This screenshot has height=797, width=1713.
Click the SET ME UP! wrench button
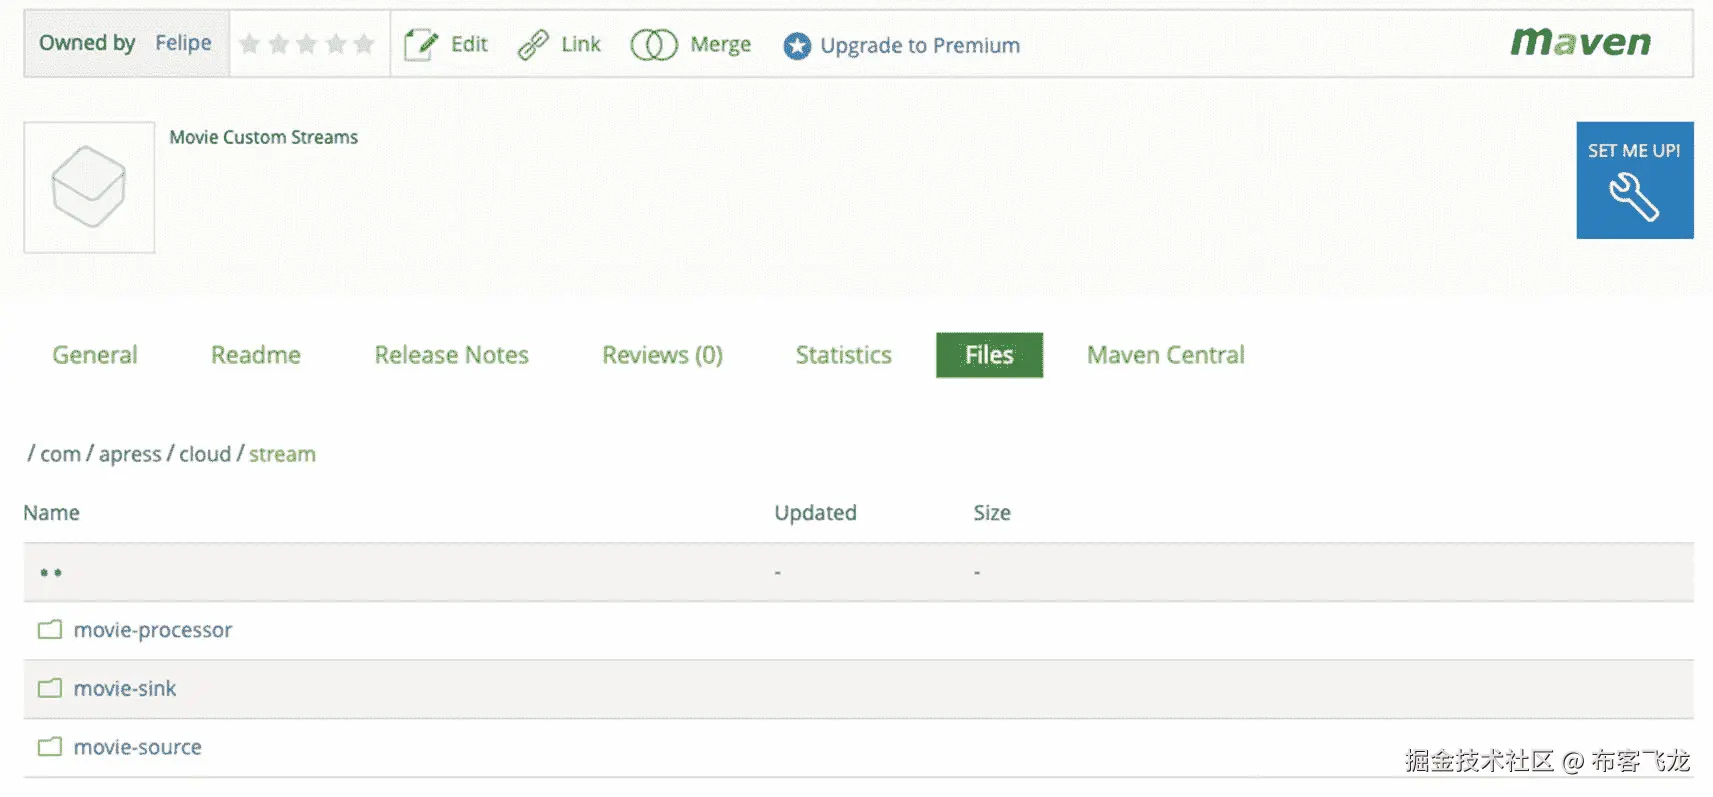(x=1635, y=180)
